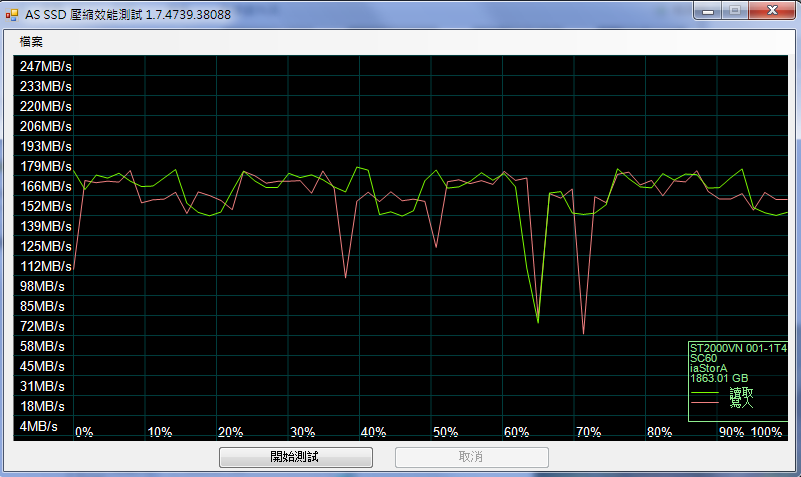
Task: Click the 4MB/s axis label
Action: pos(38,426)
